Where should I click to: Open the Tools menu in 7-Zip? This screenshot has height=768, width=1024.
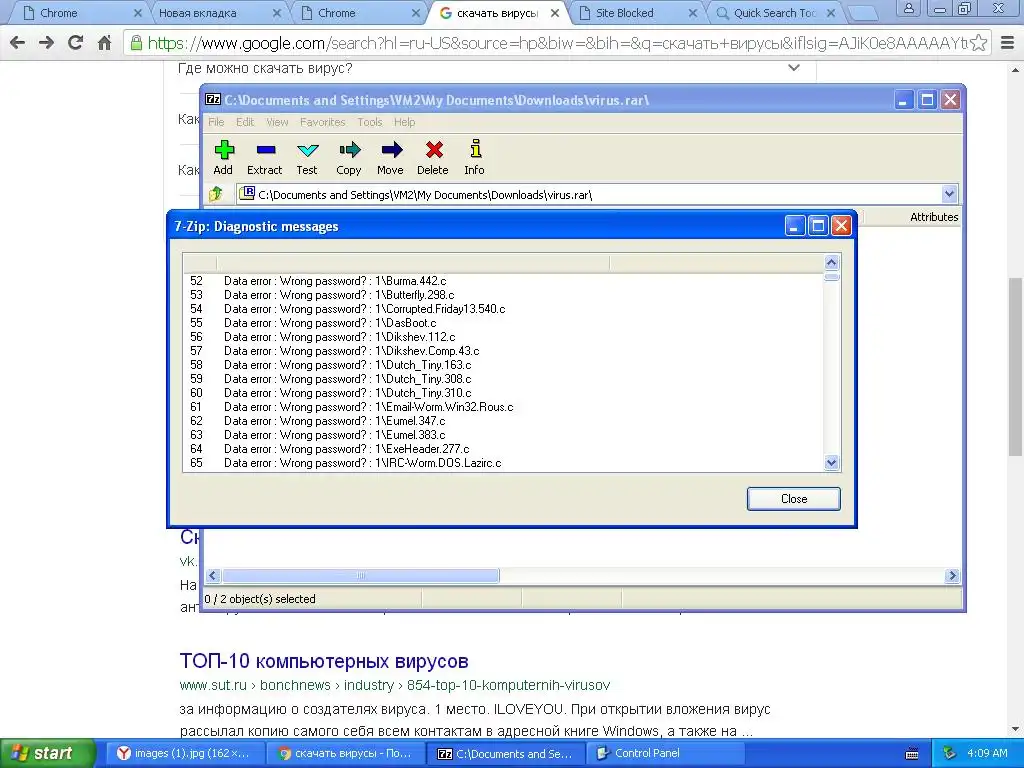[370, 122]
